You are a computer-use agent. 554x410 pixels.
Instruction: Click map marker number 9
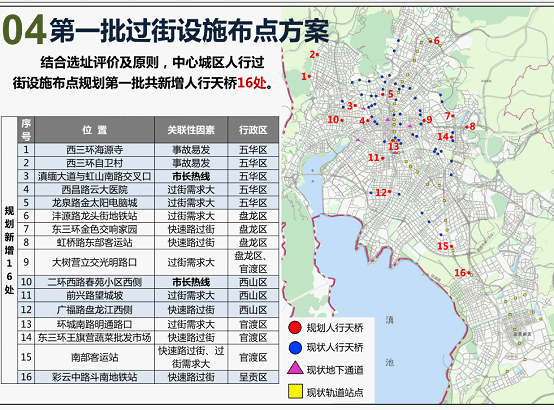(x=429, y=120)
